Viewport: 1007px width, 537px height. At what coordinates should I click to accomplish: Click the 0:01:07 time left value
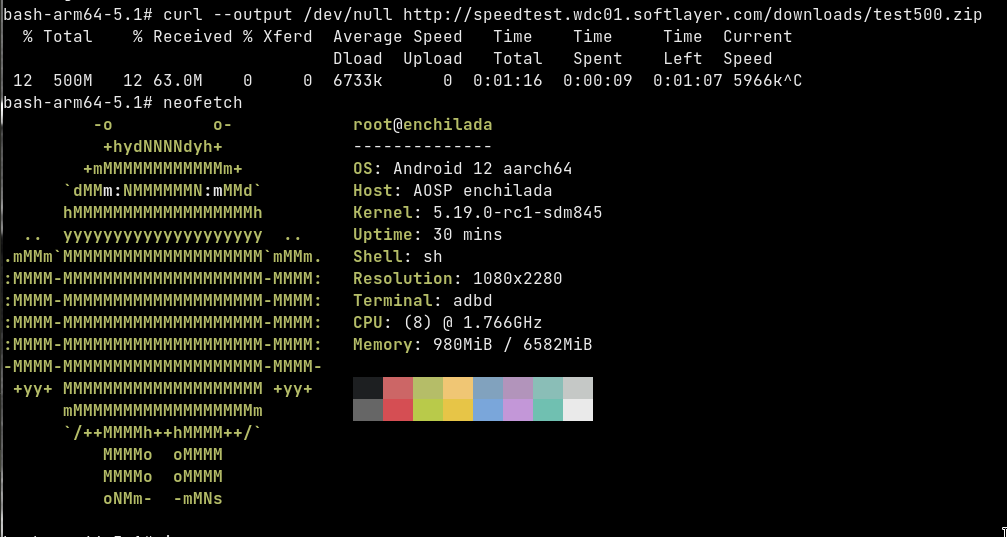click(687, 81)
